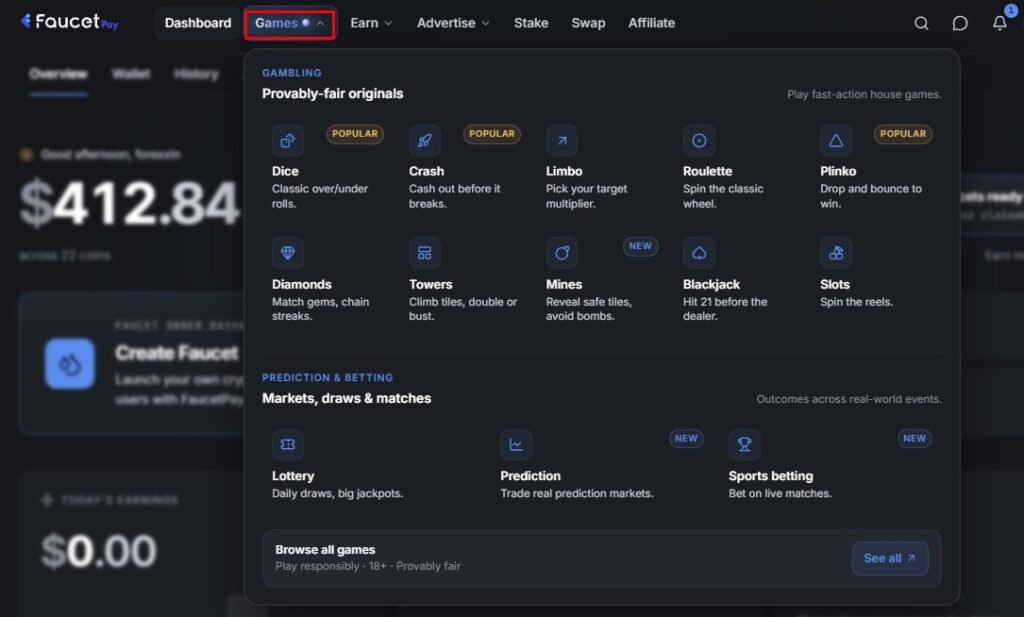
Task: Open the Diamonds game title
Action: 302,284
